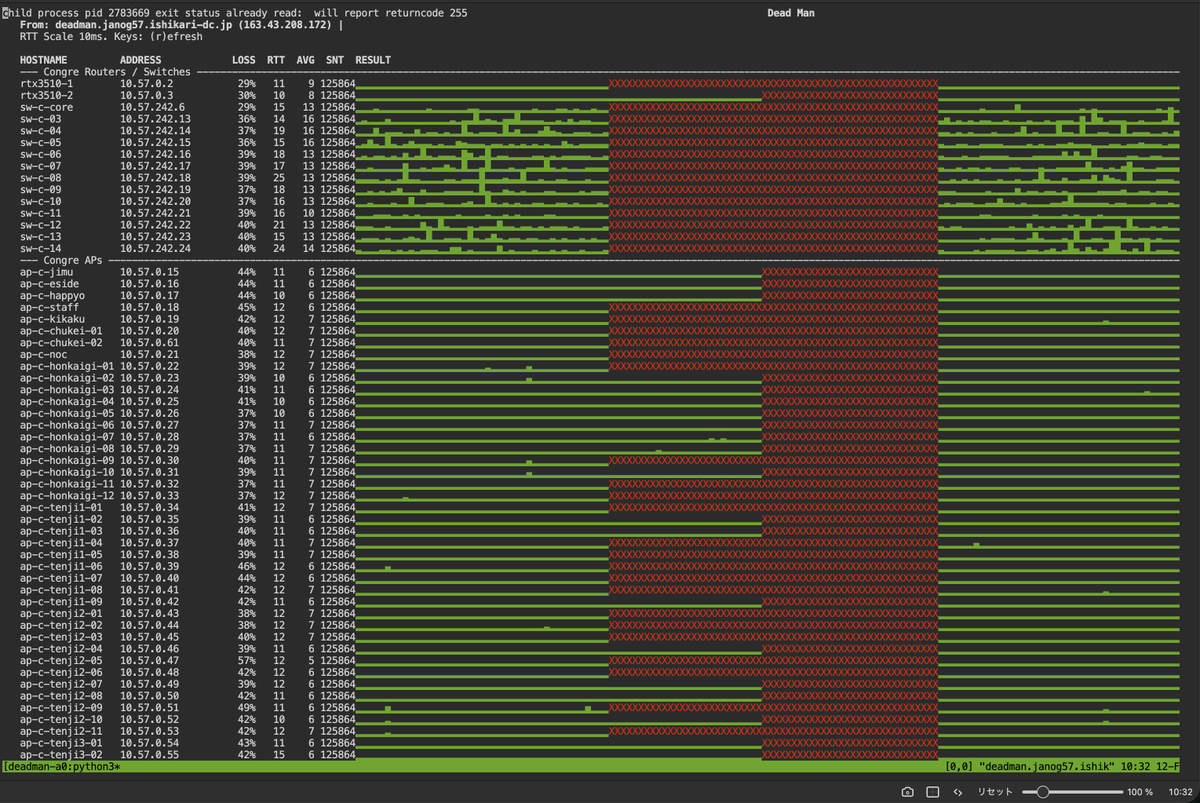Screen dimensions: 1200x803
Task: Click address 10.57.242.24
Action: tap(156, 248)
